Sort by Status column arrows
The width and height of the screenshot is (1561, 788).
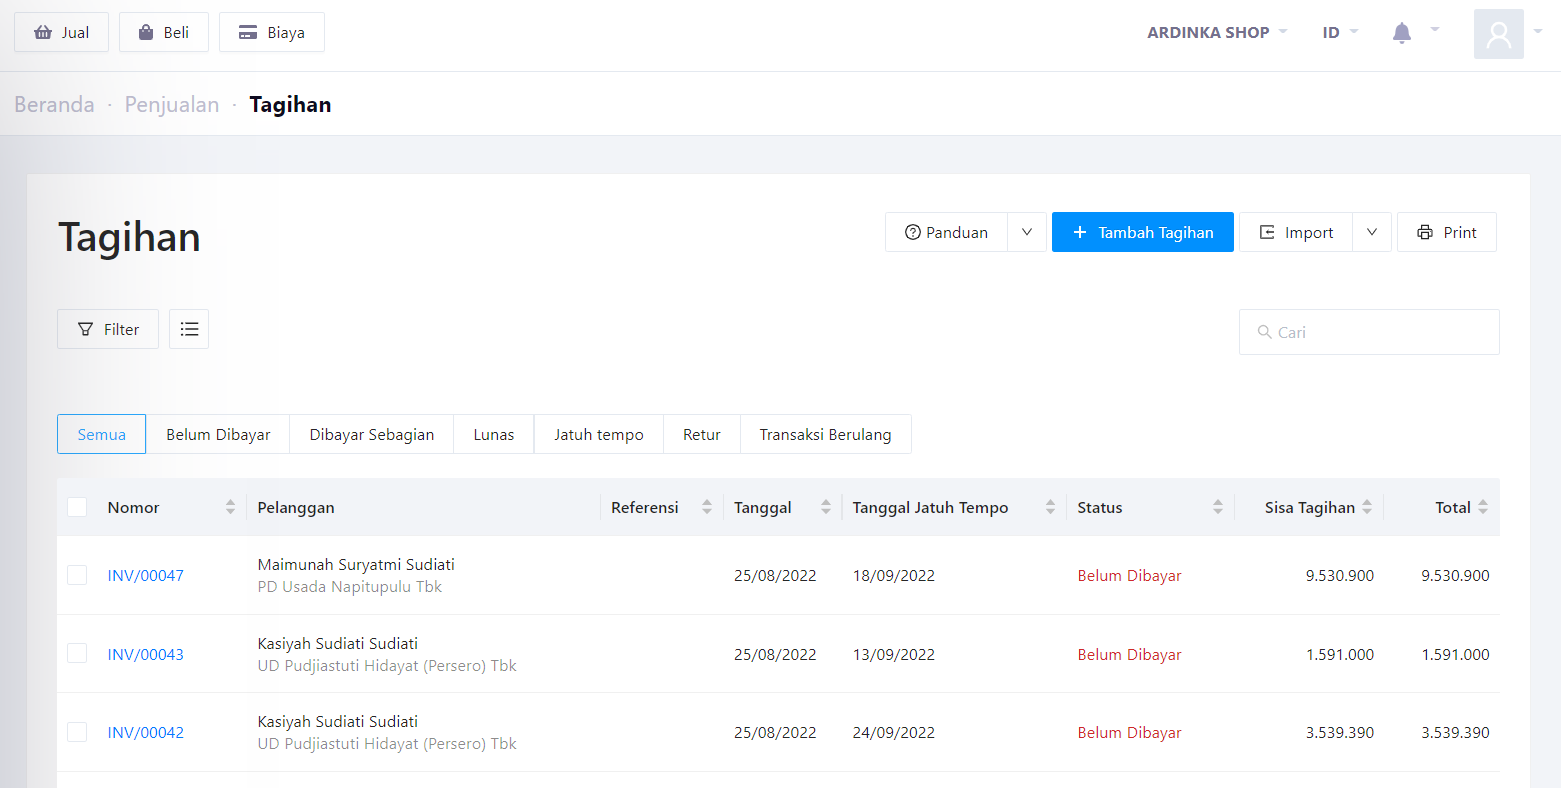tap(1218, 507)
